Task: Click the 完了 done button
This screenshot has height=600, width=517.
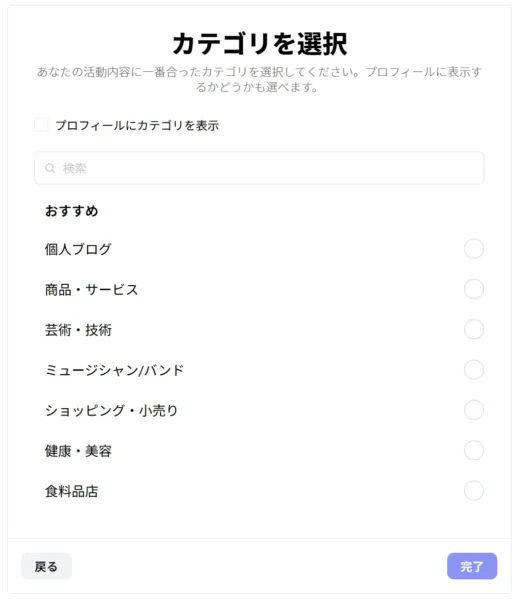Action: click(x=472, y=566)
